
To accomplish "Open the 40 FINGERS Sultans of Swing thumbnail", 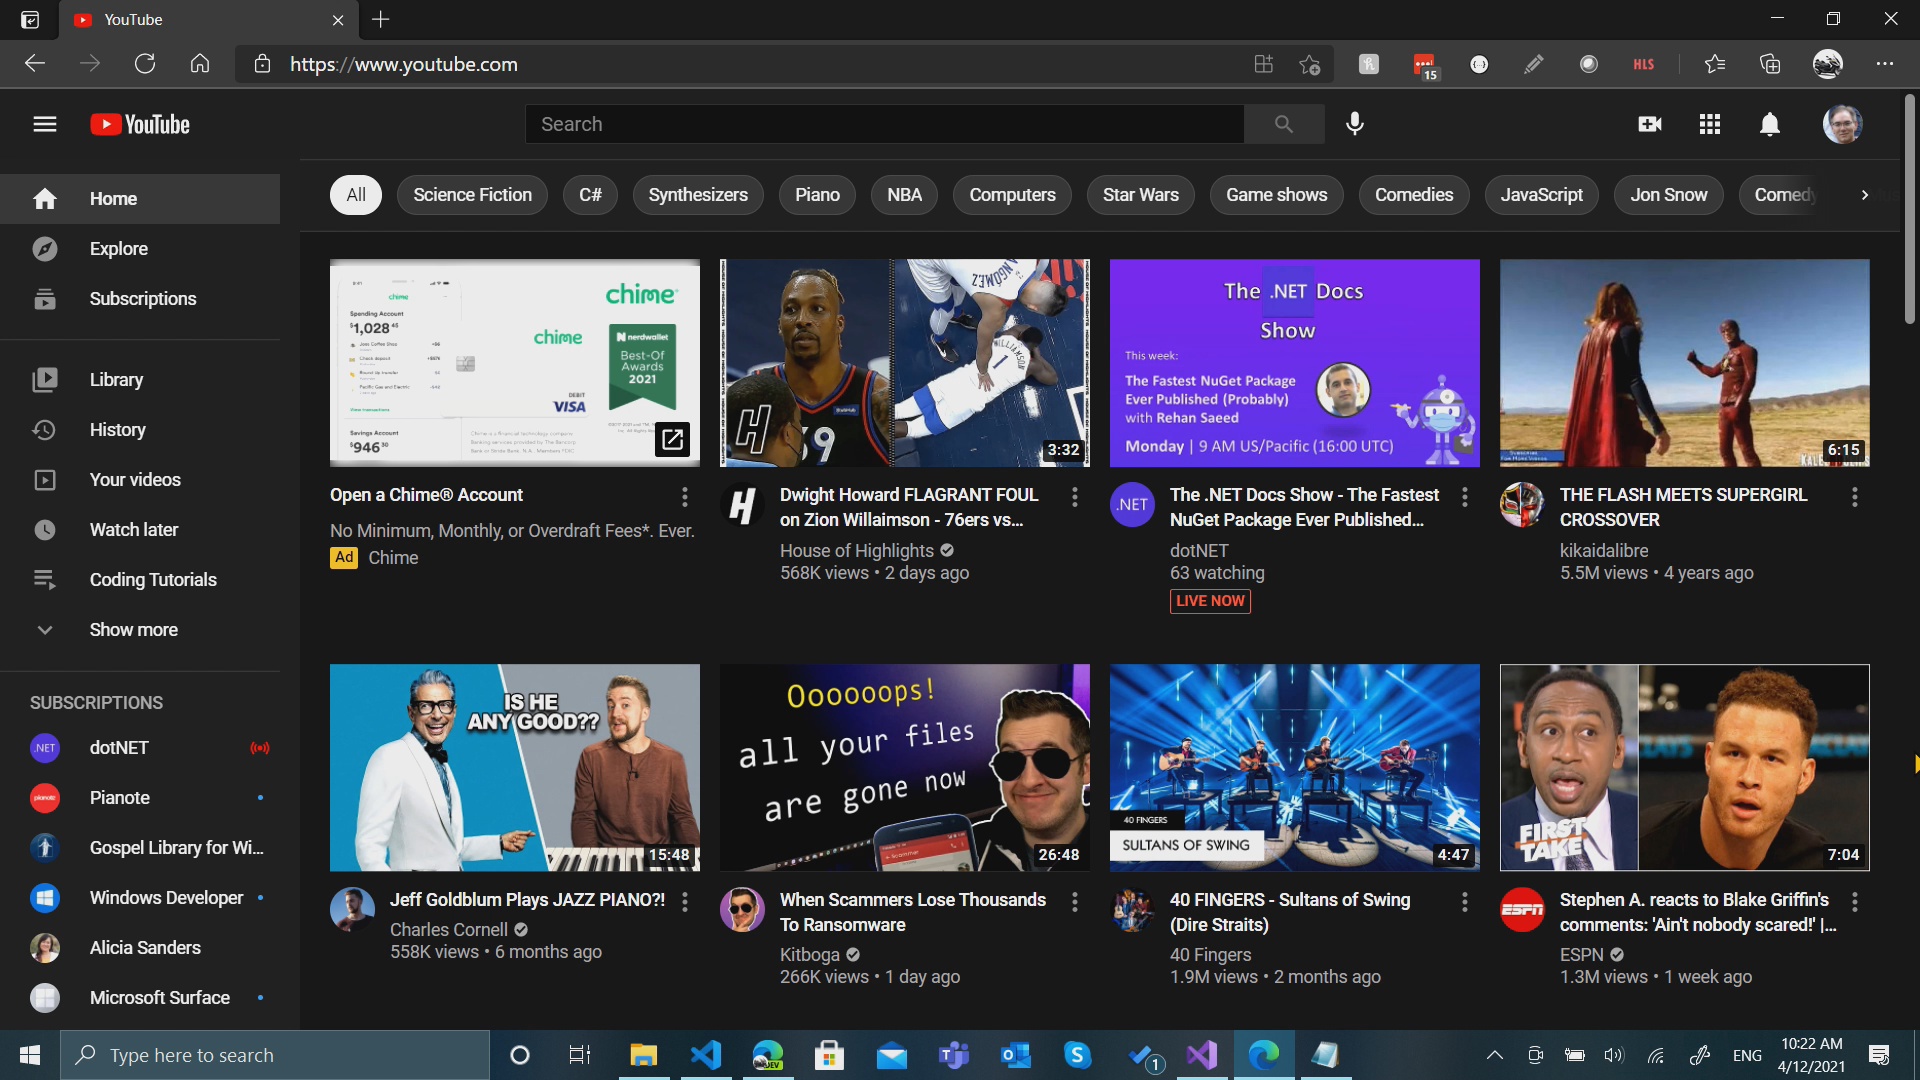I will click(1294, 767).
